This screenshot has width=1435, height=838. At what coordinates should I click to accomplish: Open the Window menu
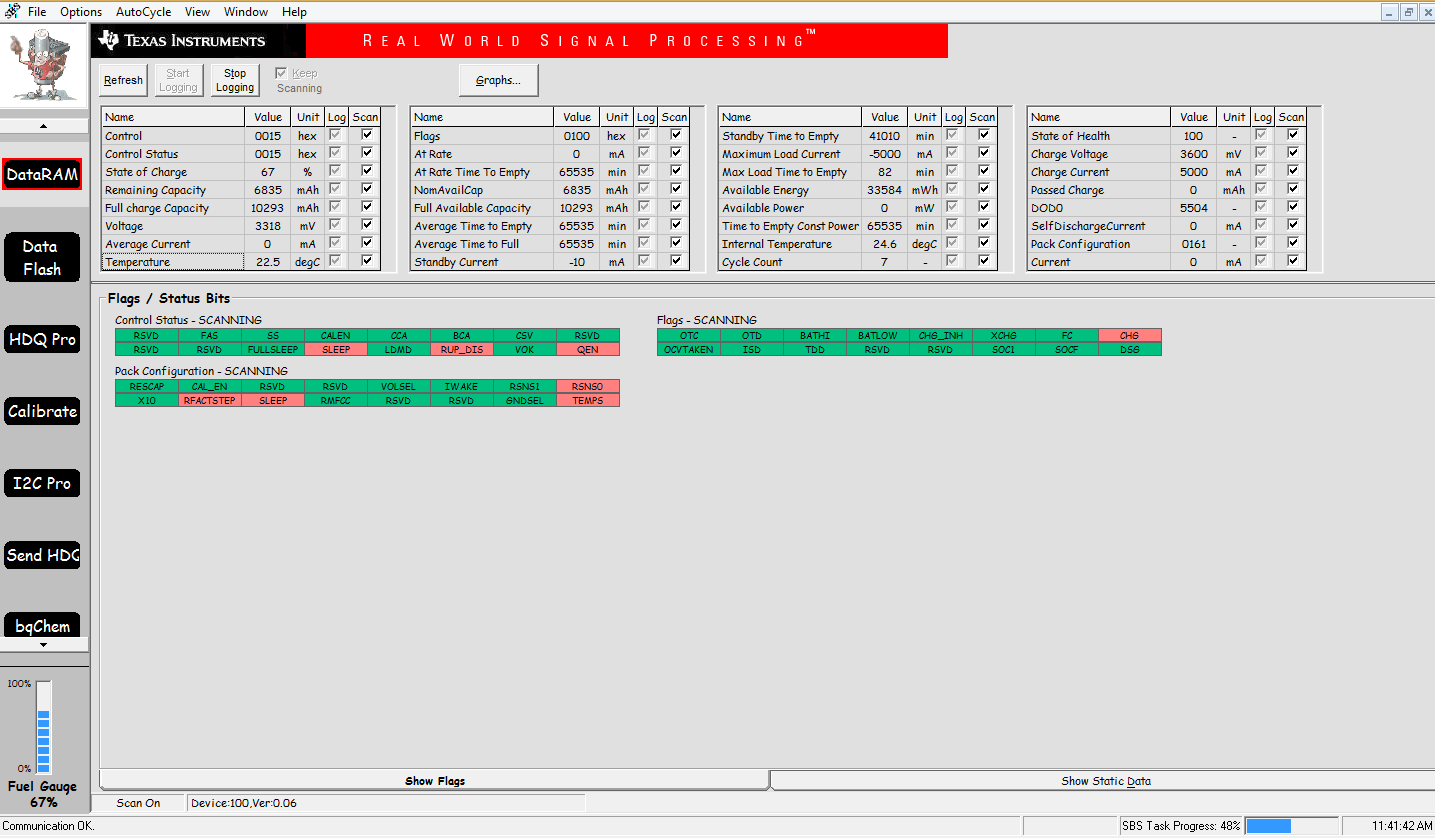[246, 12]
